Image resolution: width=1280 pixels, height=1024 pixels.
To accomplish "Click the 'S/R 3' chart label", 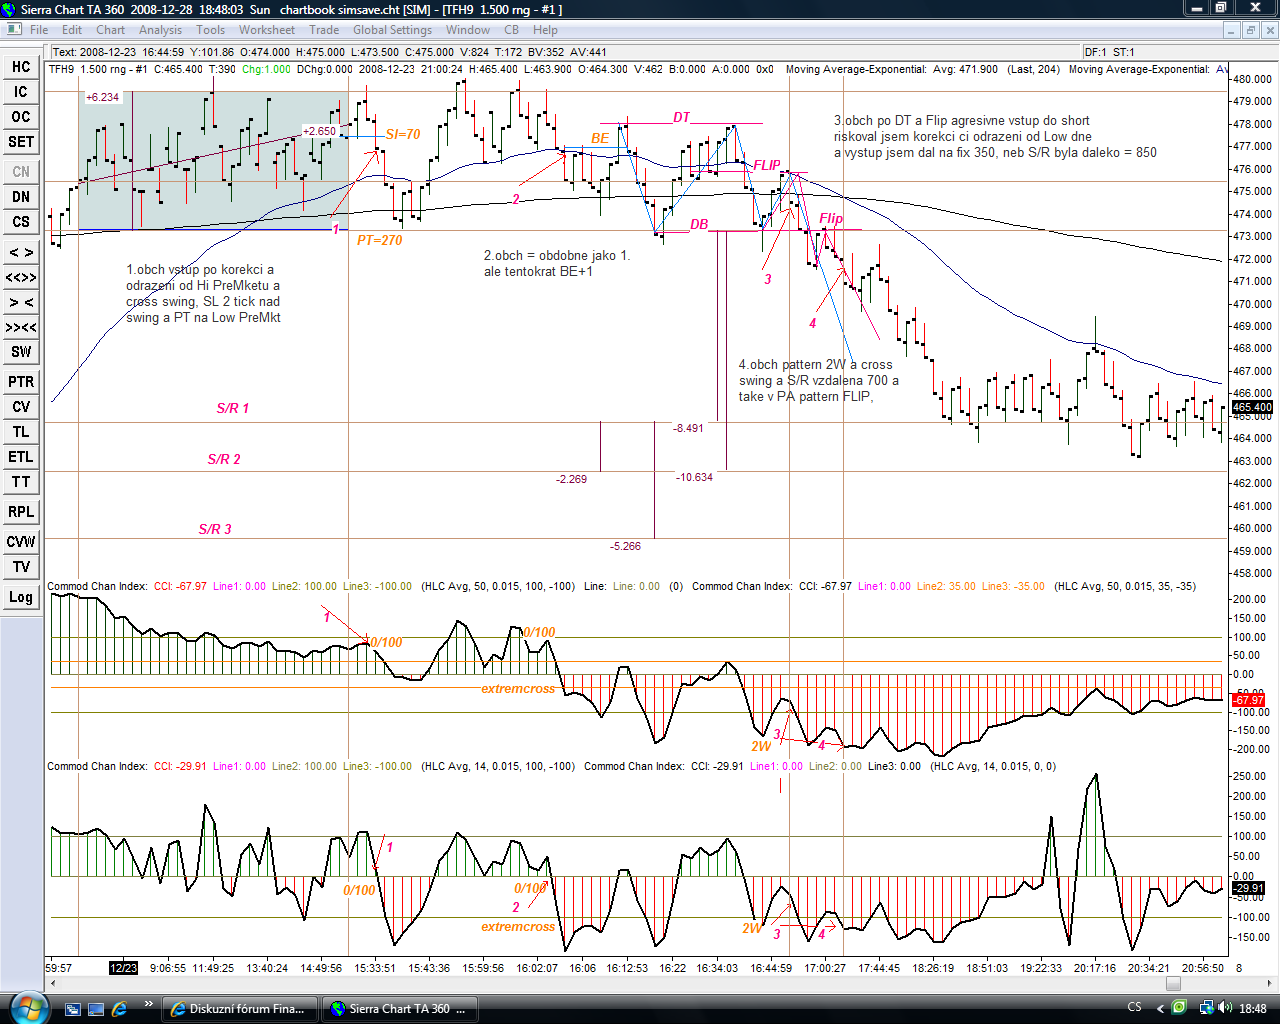I will click(215, 529).
